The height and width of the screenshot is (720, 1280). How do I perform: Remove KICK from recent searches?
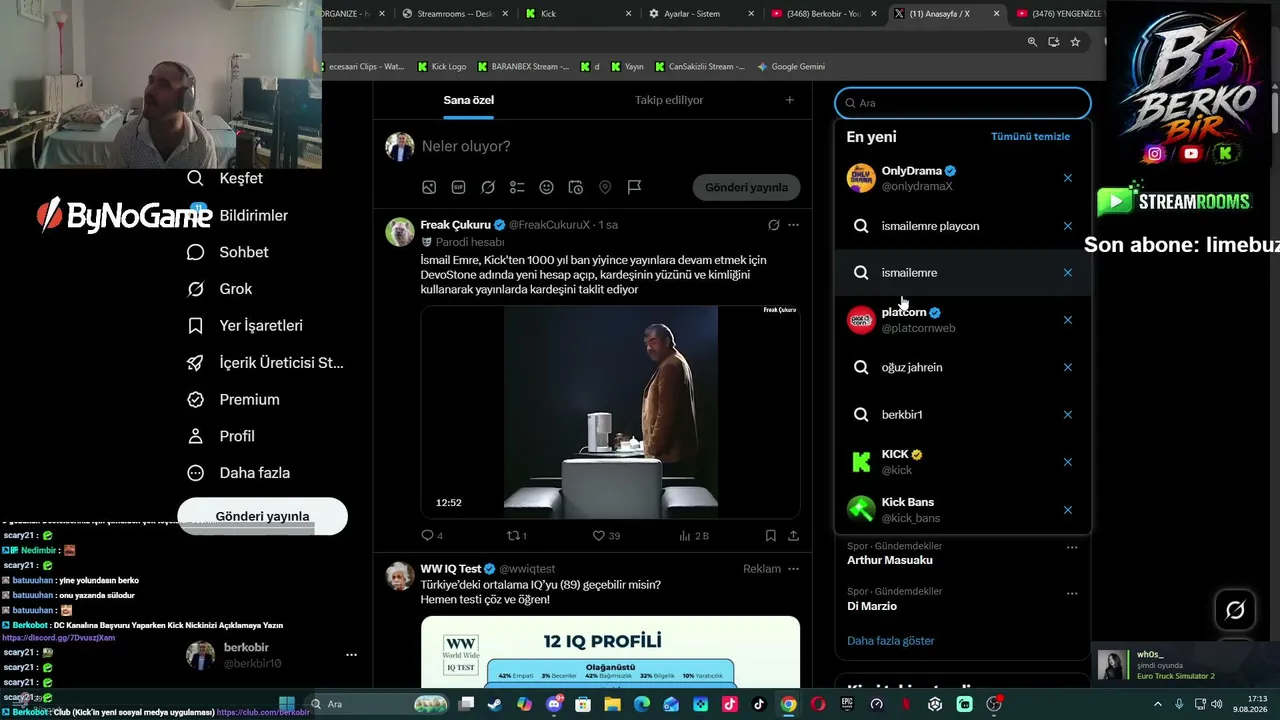tap(1068, 462)
